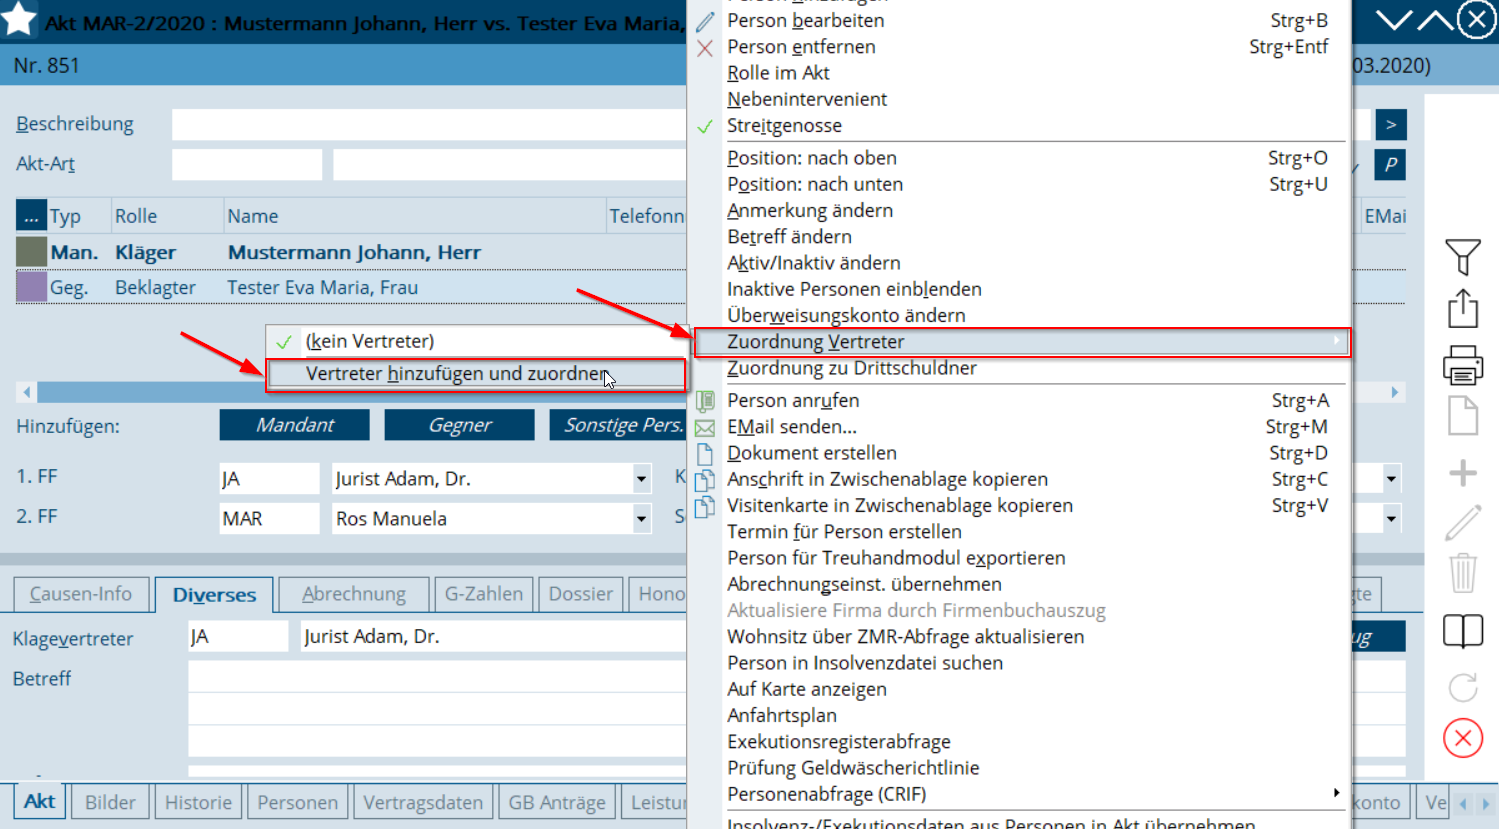The width and height of the screenshot is (1499, 829).
Task: Expand Zuordnung Vertreter submenu
Action: click(x=1020, y=341)
